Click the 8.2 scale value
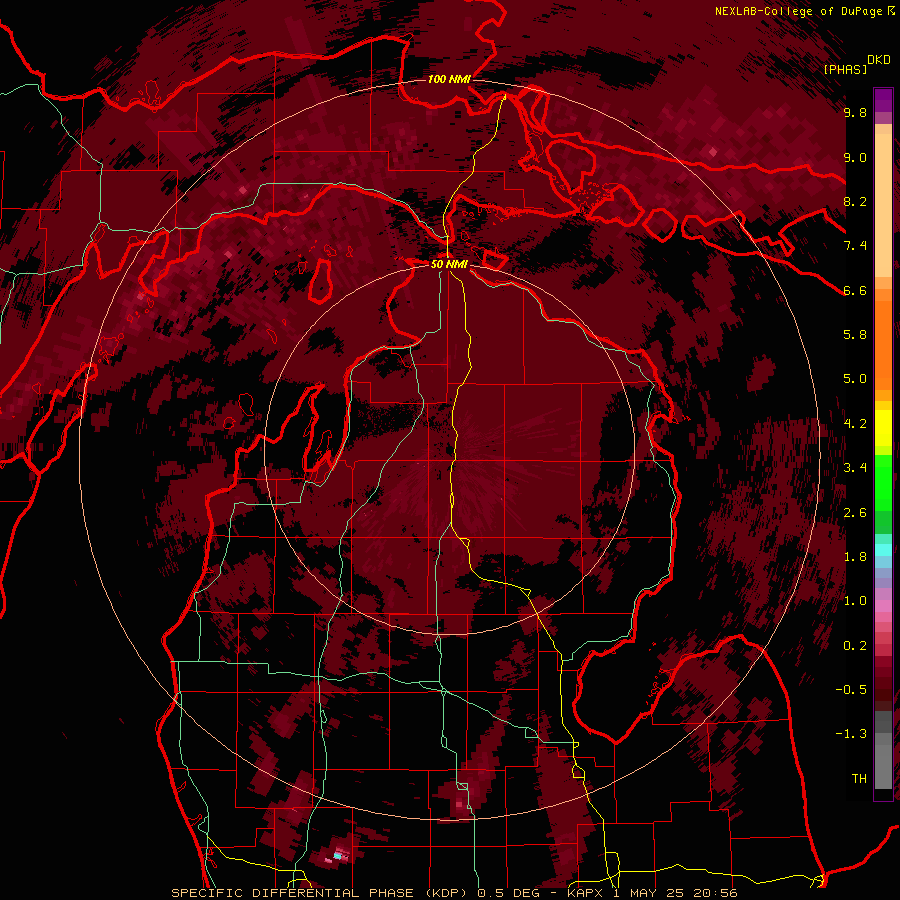Screen dimensions: 900x900 (855, 201)
